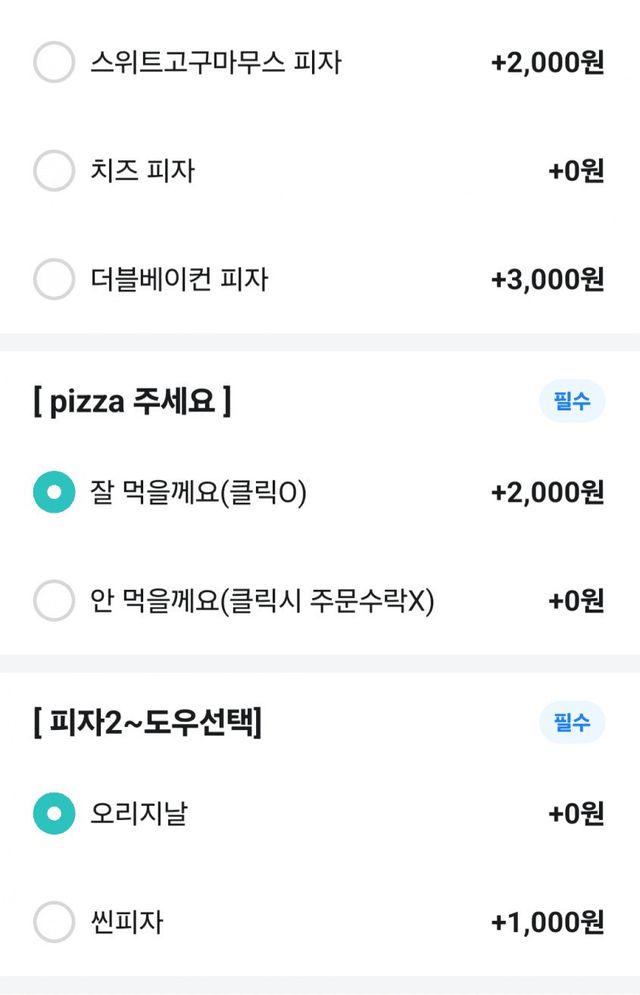Select the 잘 먹을께요(클릭O) radio button
The height and width of the screenshot is (995, 640).
pyautogui.click(x=54, y=492)
